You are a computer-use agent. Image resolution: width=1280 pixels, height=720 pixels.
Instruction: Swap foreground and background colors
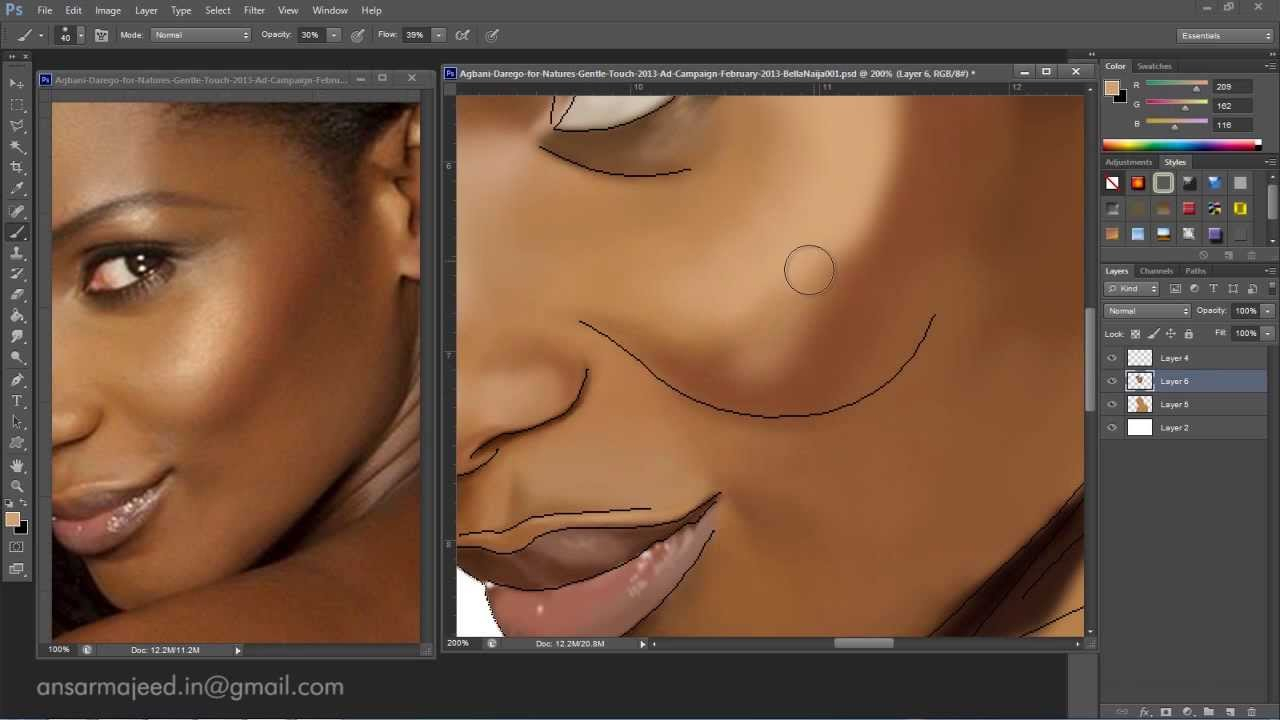pyautogui.click(x=23, y=505)
